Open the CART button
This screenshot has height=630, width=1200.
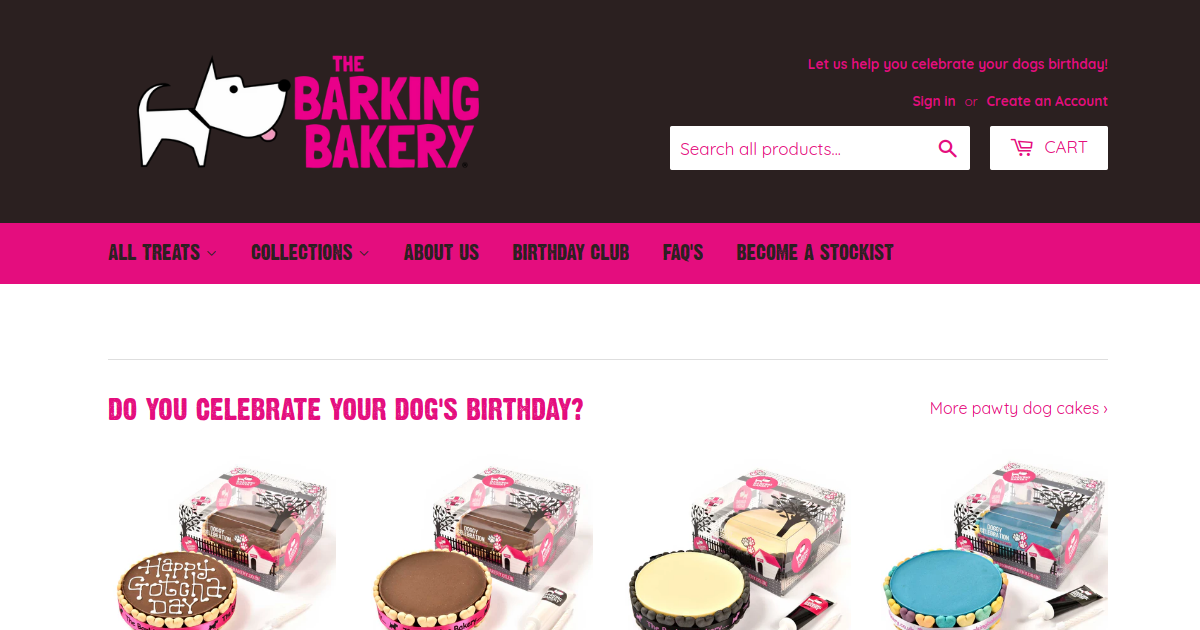click(x=1049, y=148)
